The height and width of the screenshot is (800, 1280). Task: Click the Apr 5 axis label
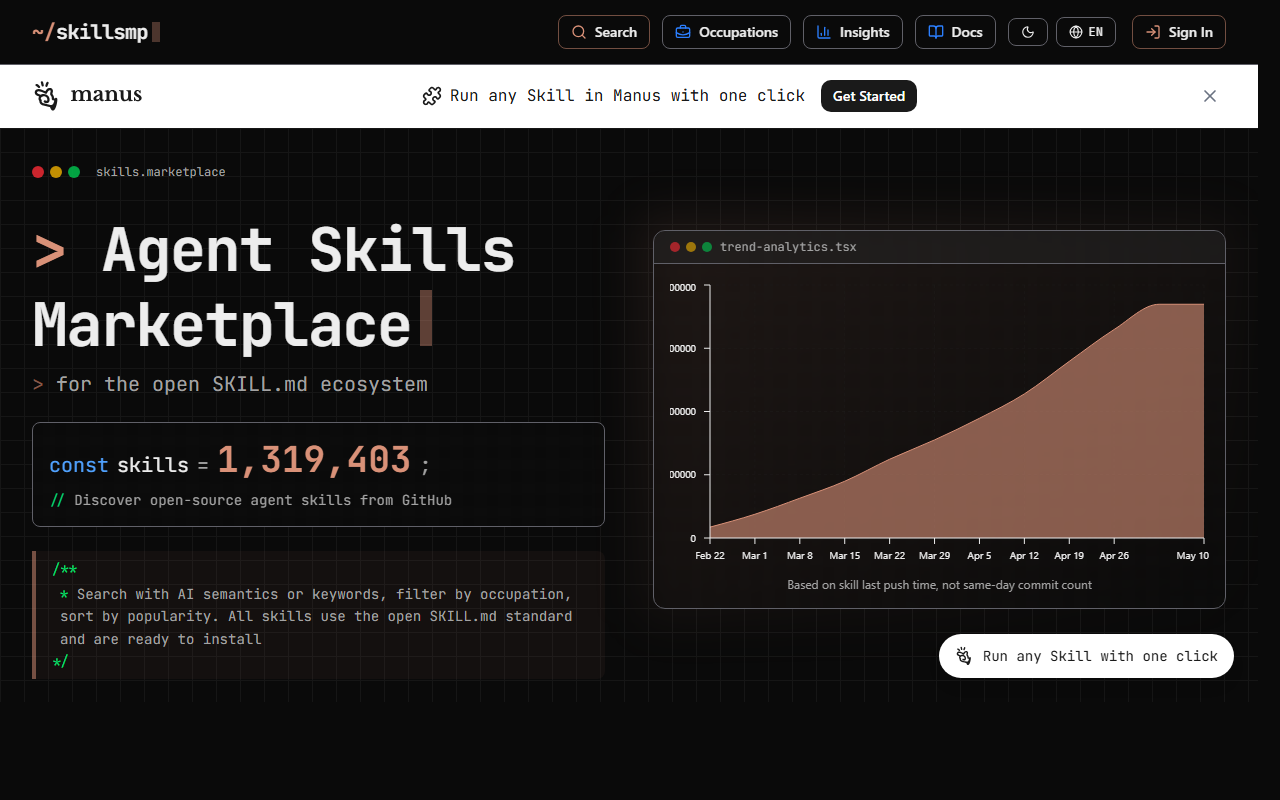[979, 556]
